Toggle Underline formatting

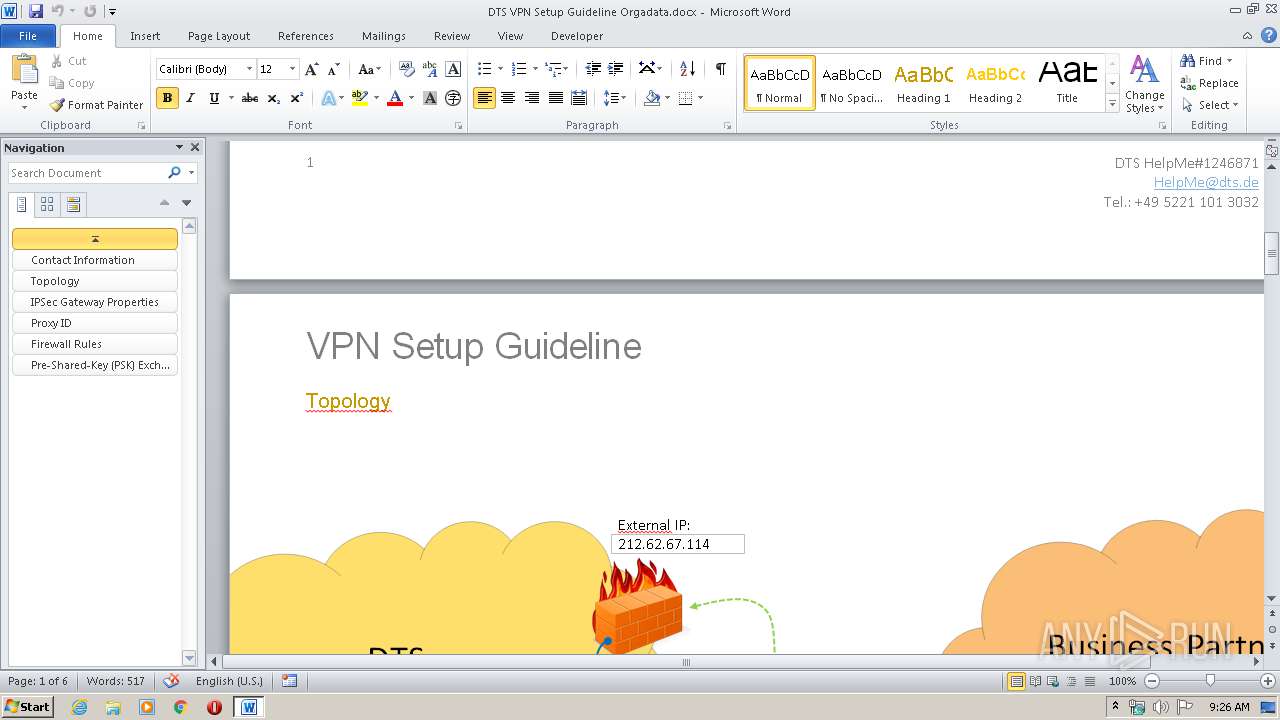coord(214,98)
